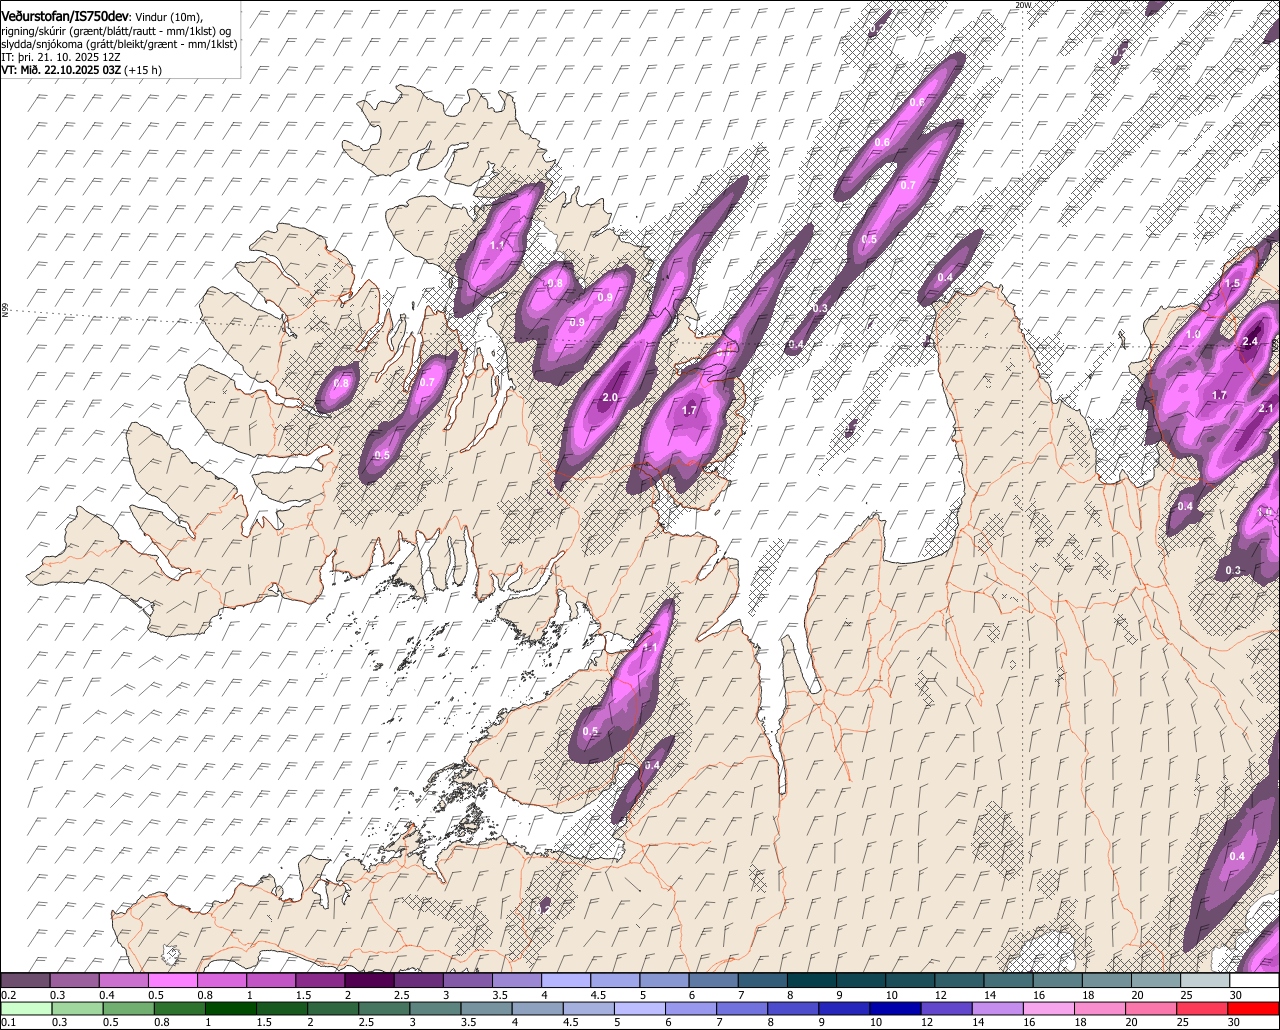Viewport: 1280px width, 1030px height.
Task: Pick the medium green 0.5 rain legend swatch
Action: pyautogui.click(x=129, y=1008)
